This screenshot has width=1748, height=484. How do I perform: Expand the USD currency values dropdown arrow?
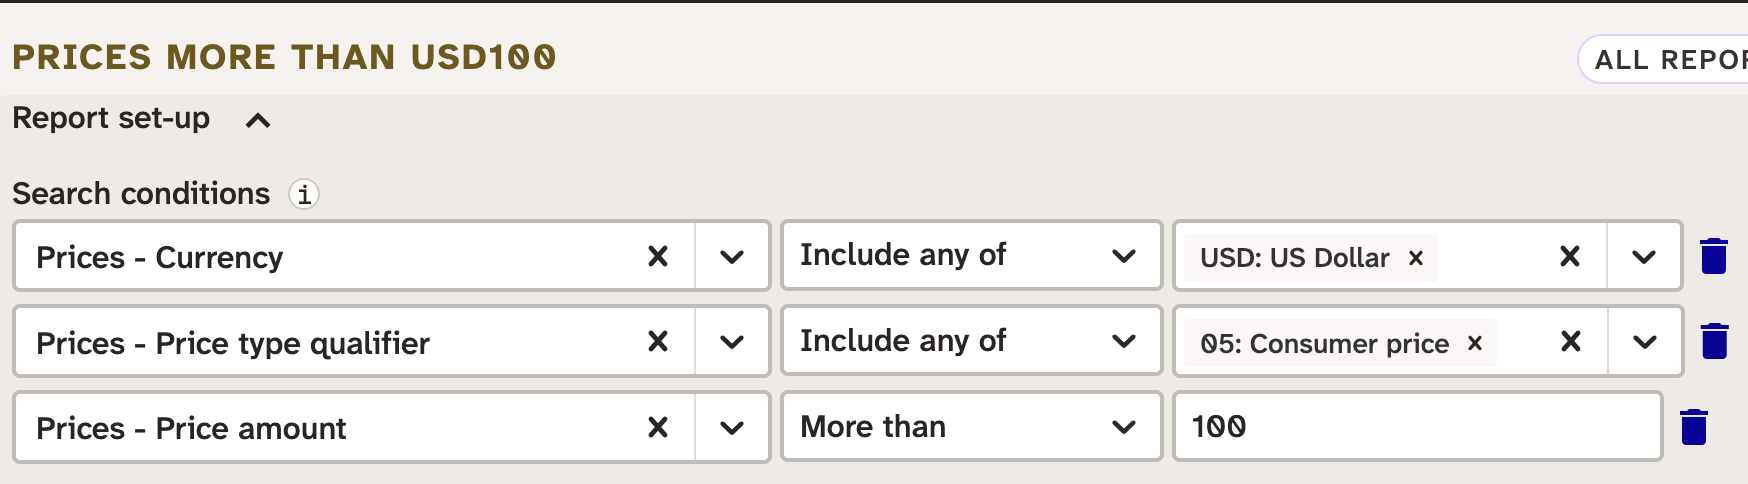pyautogui.click(x=1644, y=257)
